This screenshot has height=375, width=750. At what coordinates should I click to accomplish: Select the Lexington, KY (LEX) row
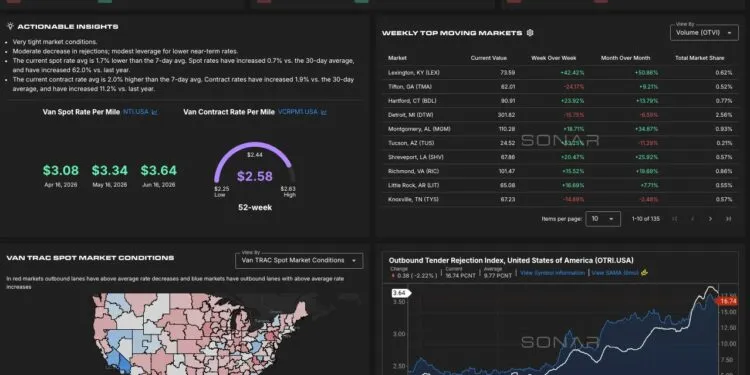pos(560,73)
